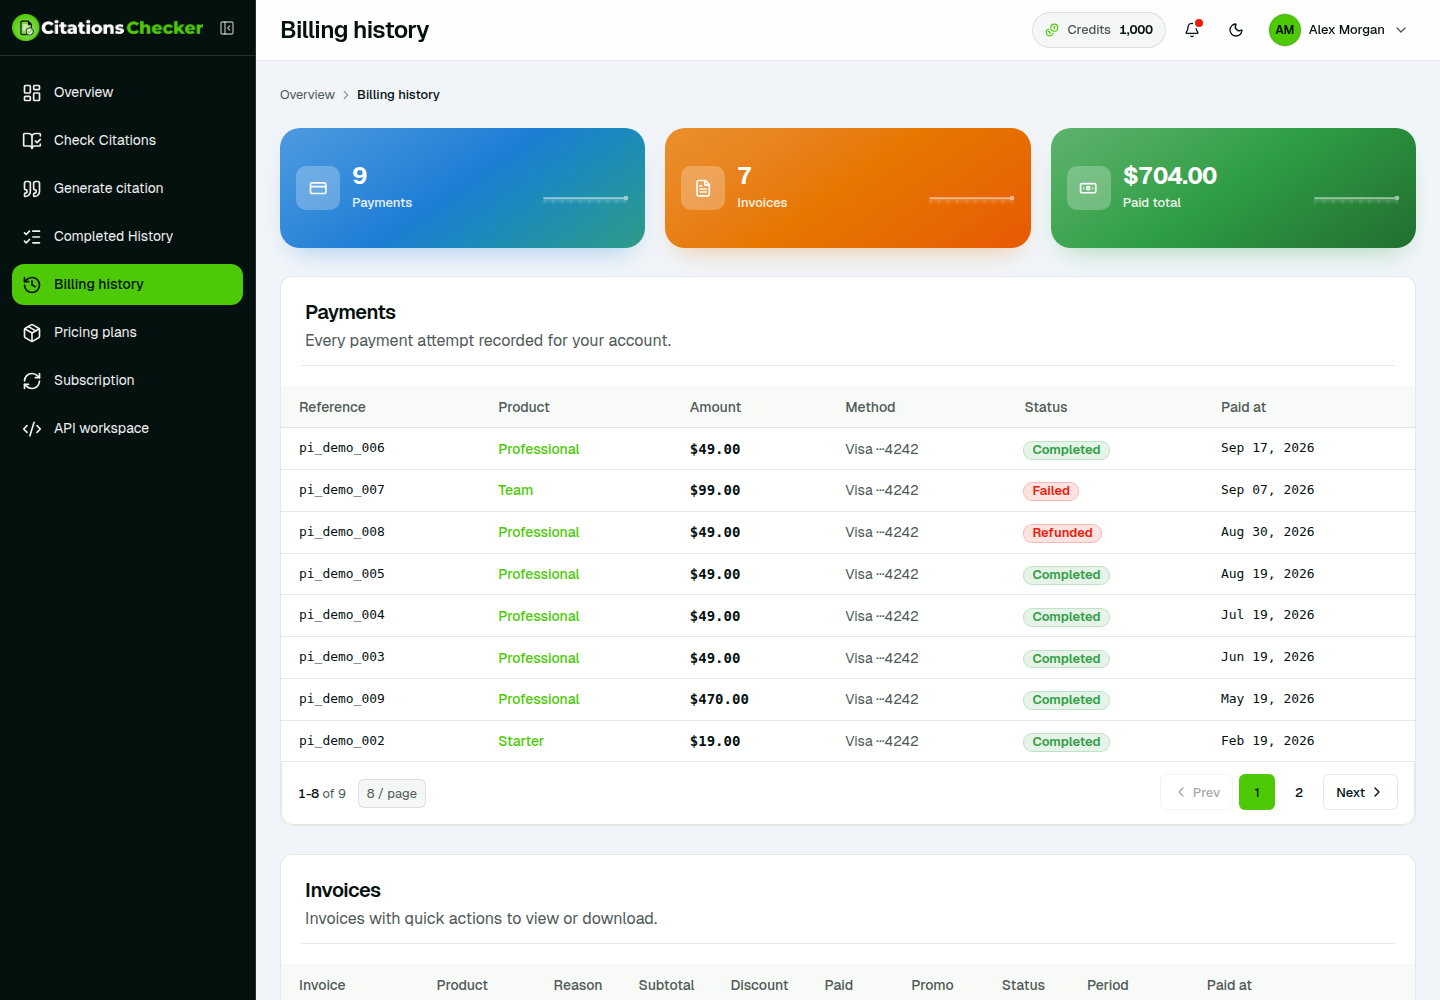Screen dimensions: 1440x1000
Task: Click the Subtotal column header in Invoices
Action: coord(666,985)
